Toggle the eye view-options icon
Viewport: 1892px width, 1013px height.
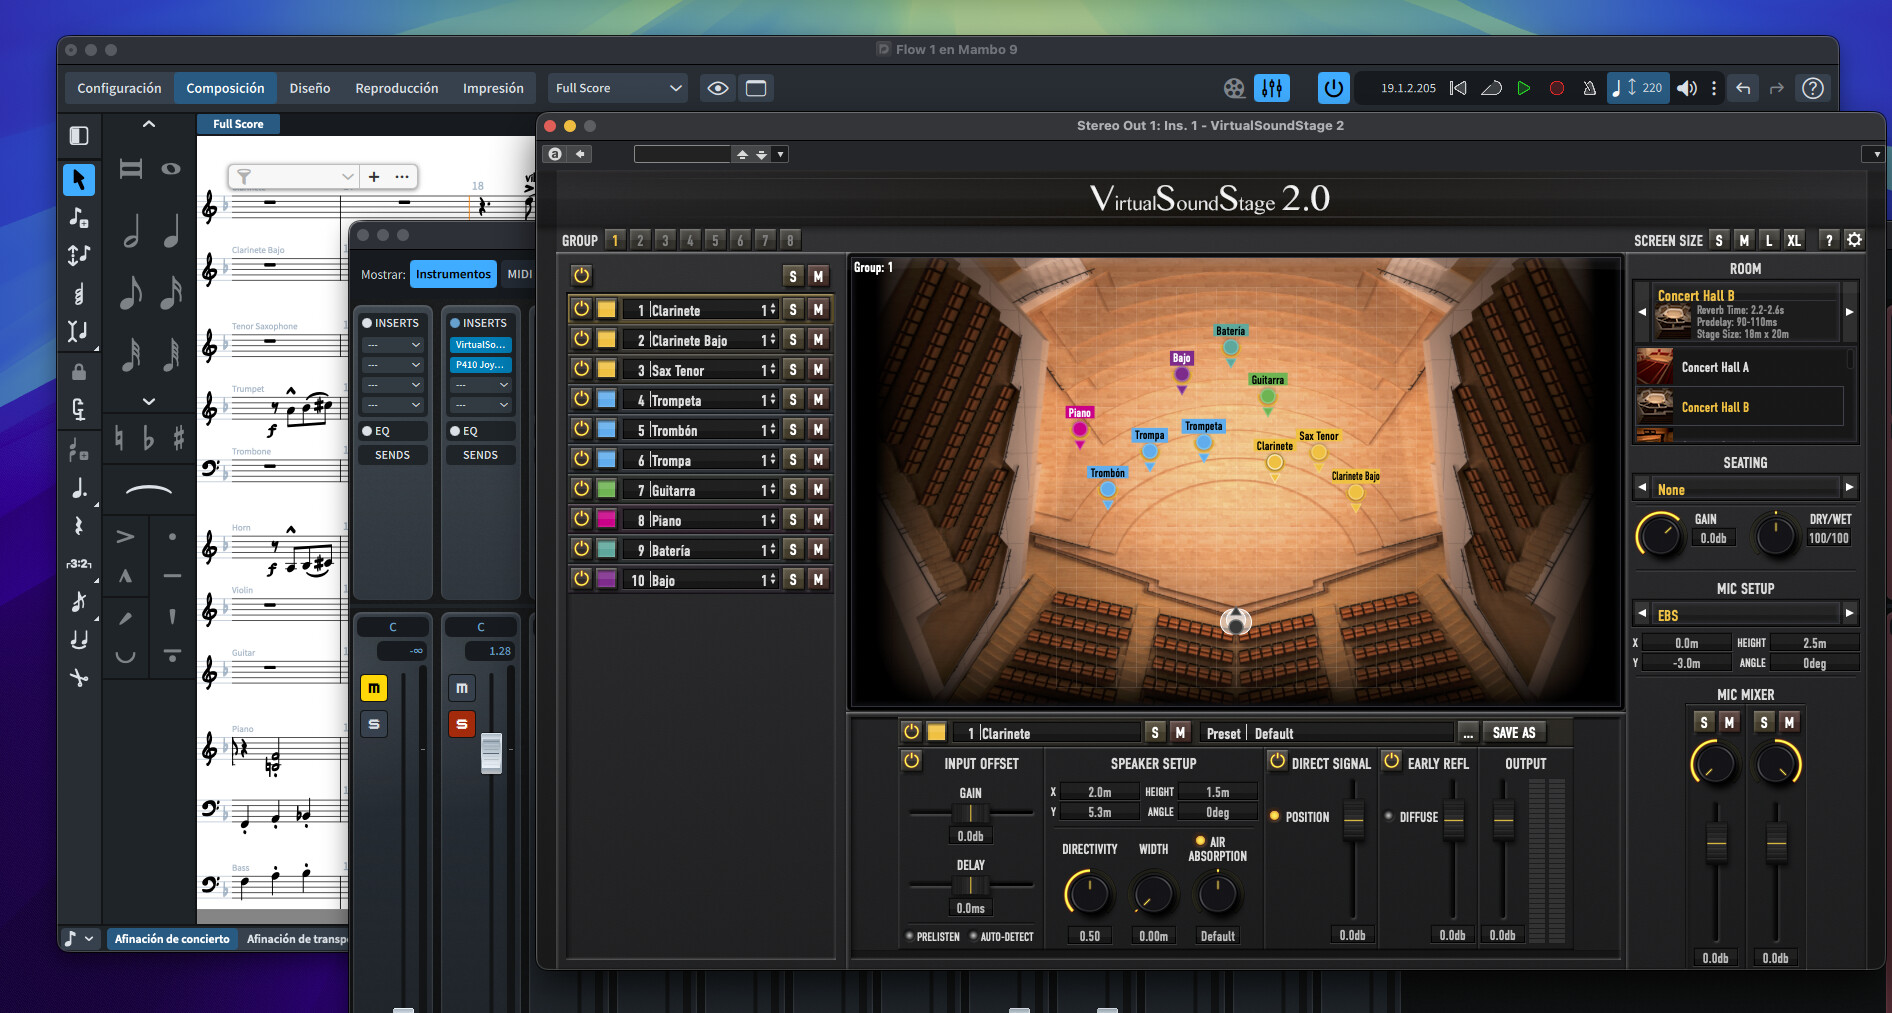[718, 88]
